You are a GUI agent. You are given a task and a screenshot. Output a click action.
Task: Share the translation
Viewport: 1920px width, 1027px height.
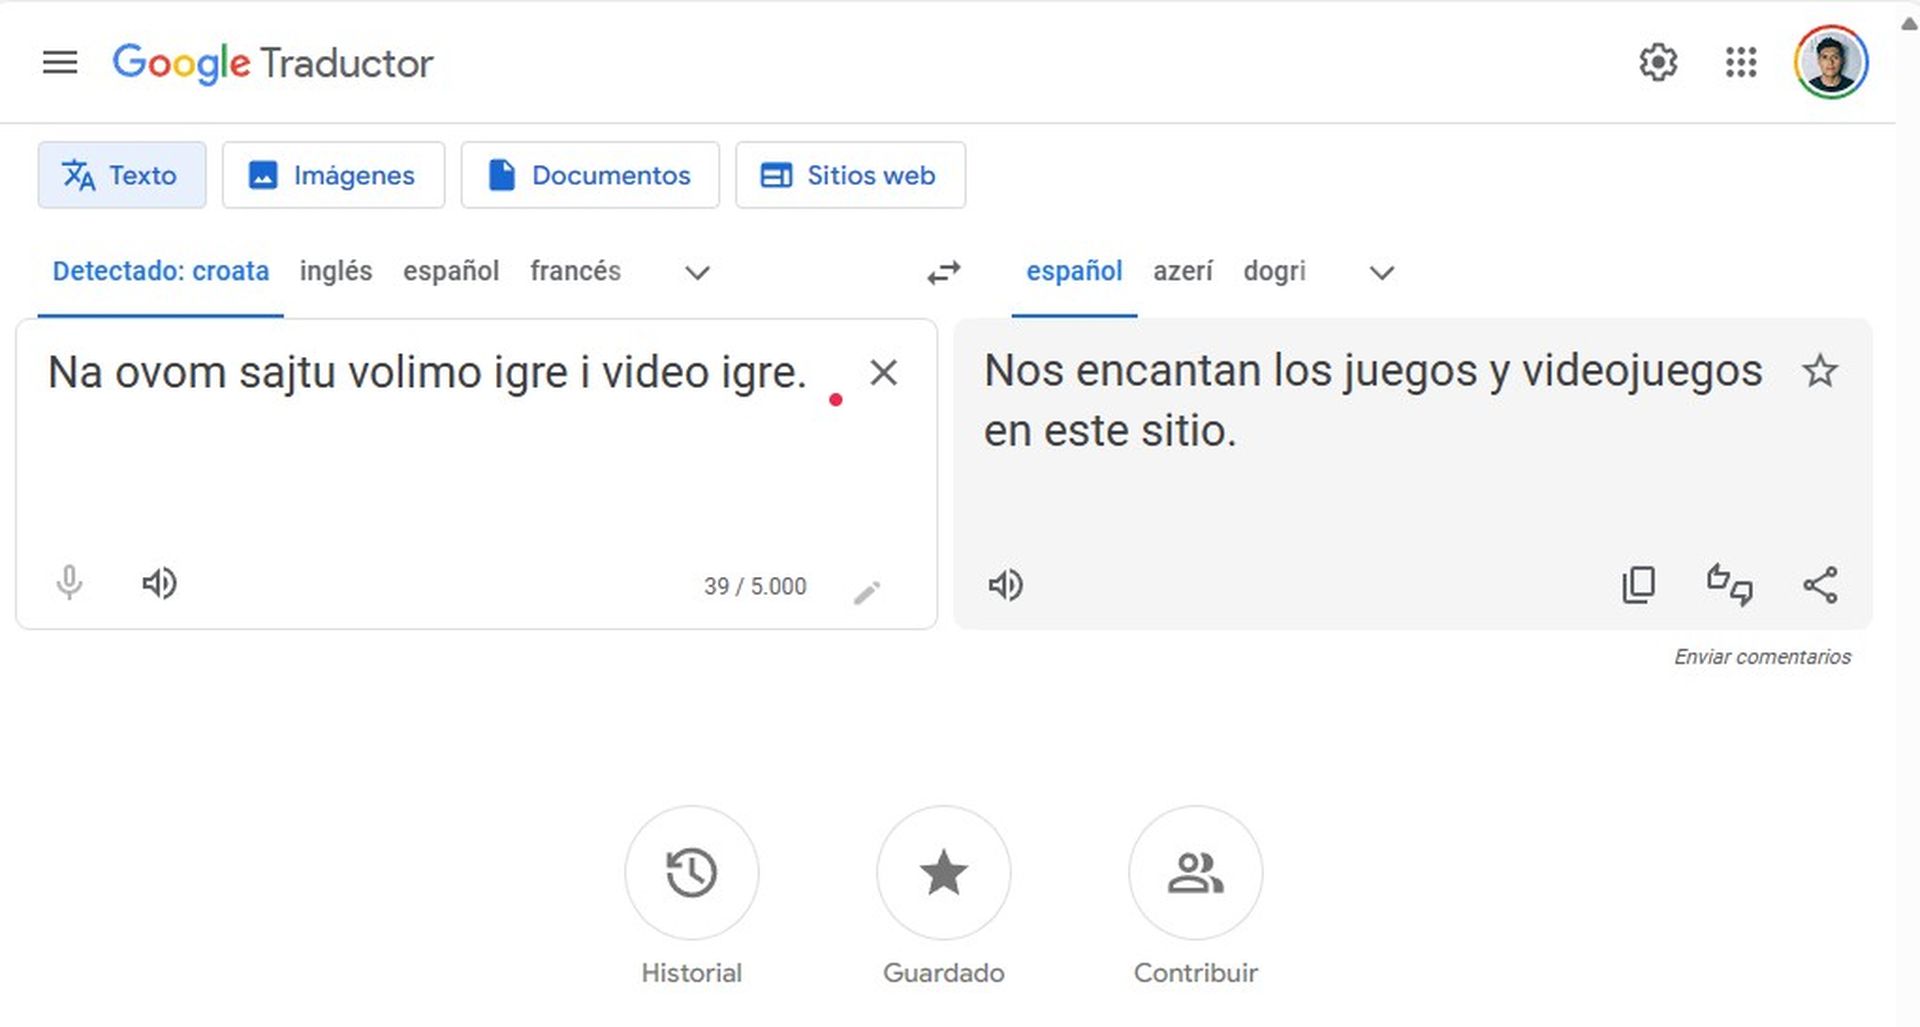[1820, 586]
